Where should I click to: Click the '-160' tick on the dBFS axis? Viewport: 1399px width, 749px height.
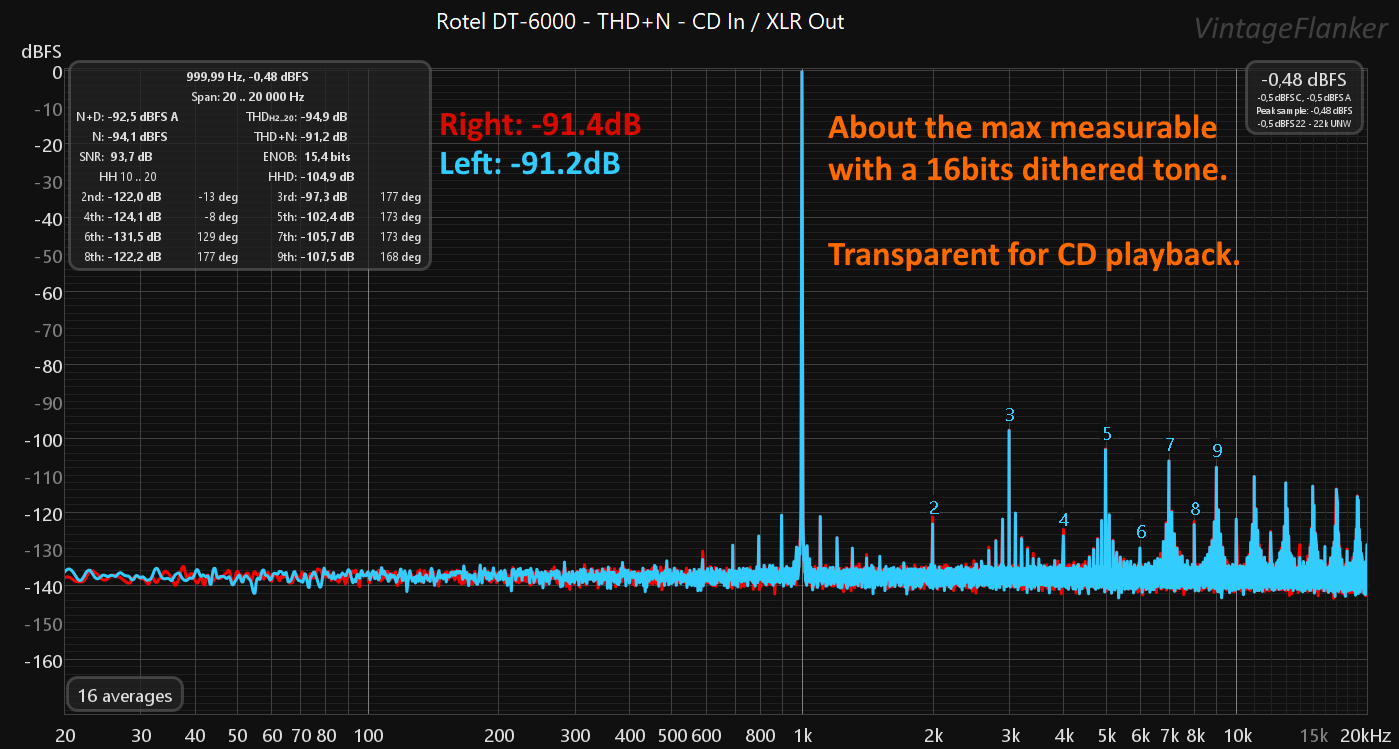(x=43, y=661)
